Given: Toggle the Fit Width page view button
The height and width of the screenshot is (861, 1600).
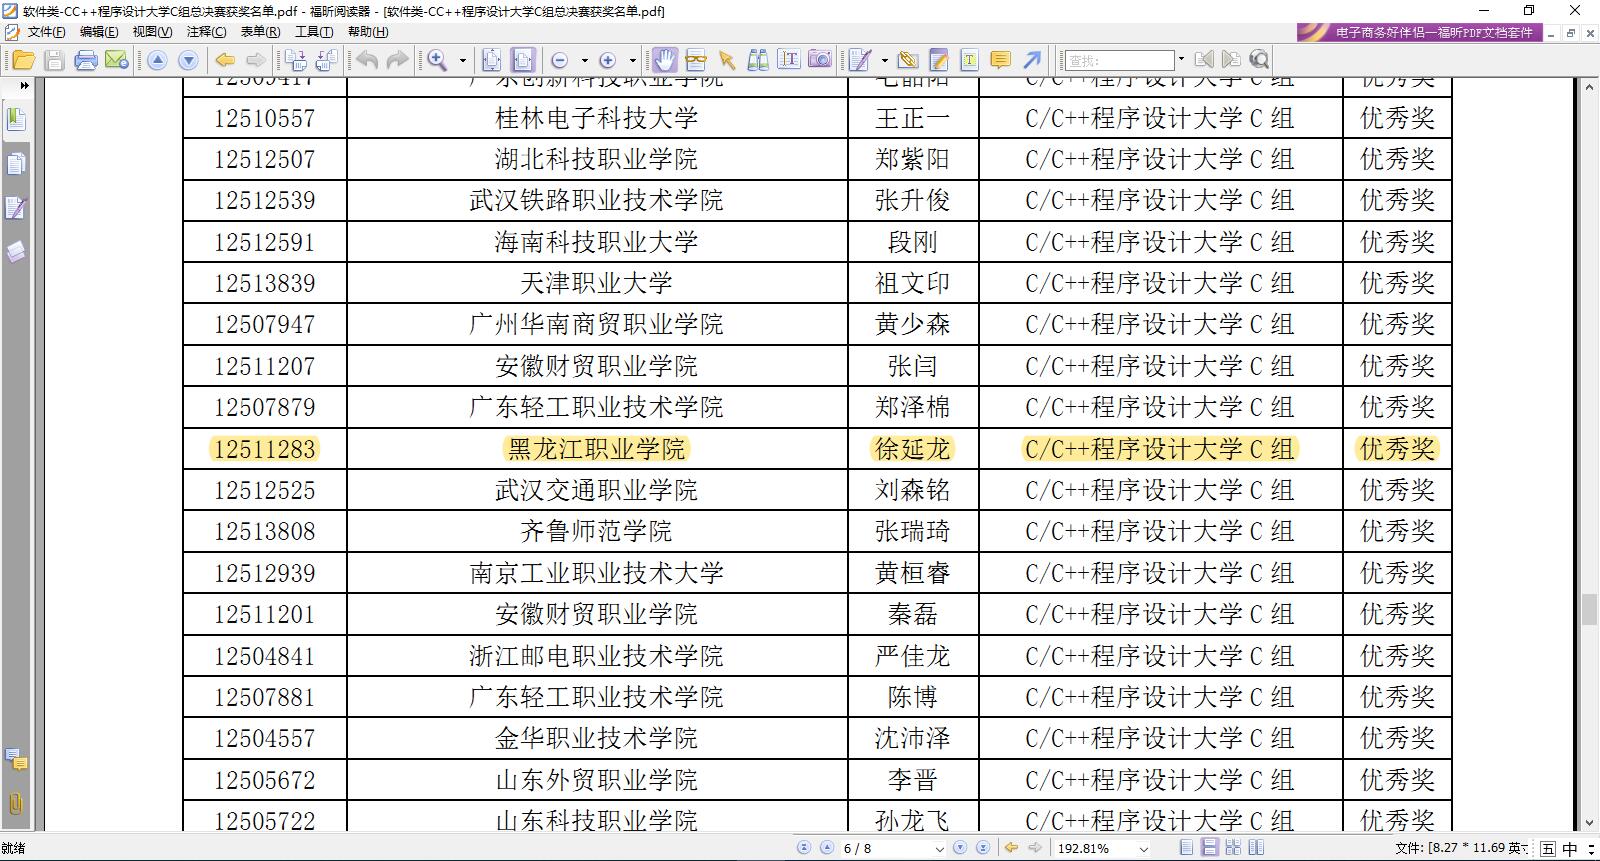Looking at the screenshot, I should pyautogui.click(x=523, y=60).
